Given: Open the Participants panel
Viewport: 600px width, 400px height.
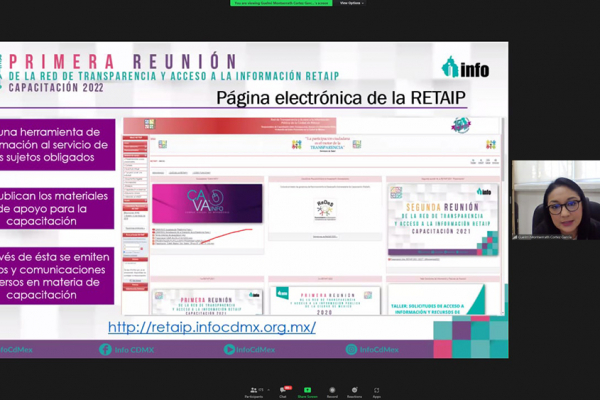Looking at the screenshot, I should pyautogui.click(x=254, y=392).
